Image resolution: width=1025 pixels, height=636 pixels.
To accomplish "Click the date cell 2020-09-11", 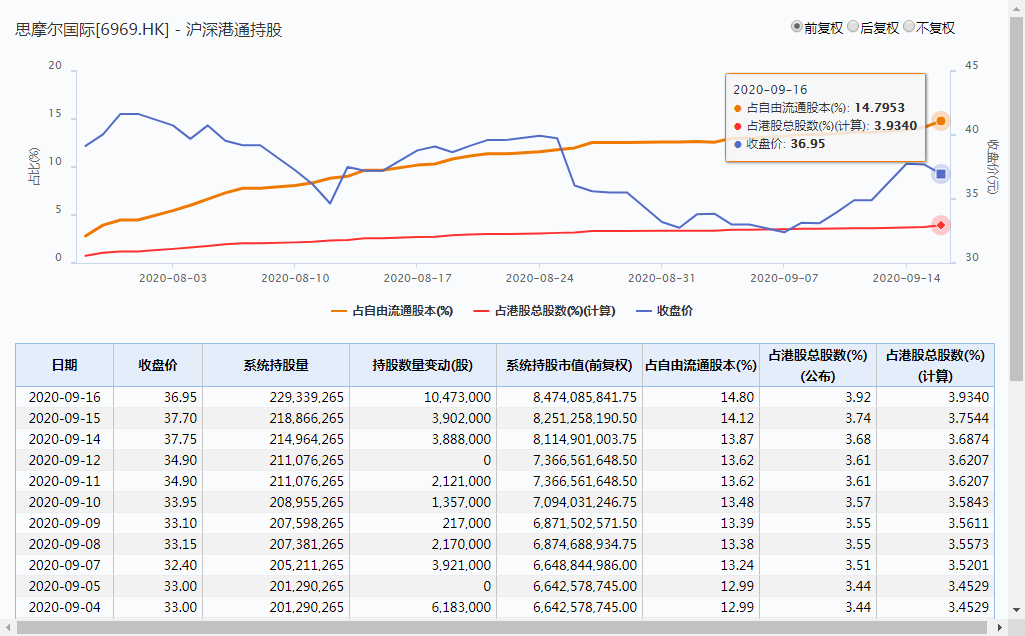I will (x=64, y=481).
